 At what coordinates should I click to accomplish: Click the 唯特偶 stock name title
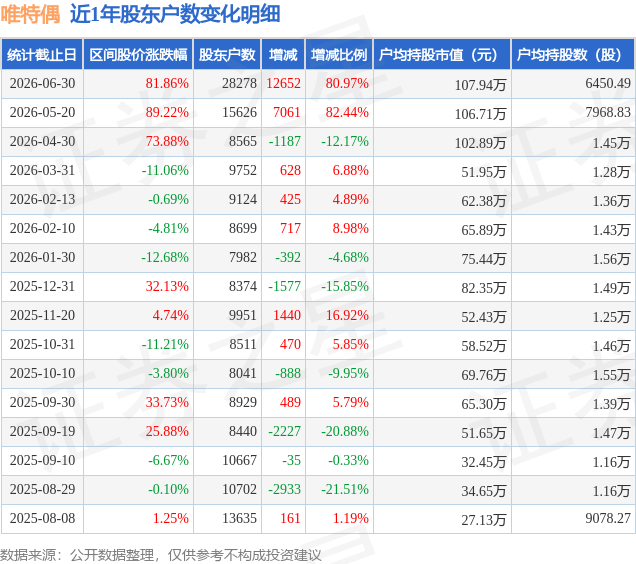click(x=30, y=15)
